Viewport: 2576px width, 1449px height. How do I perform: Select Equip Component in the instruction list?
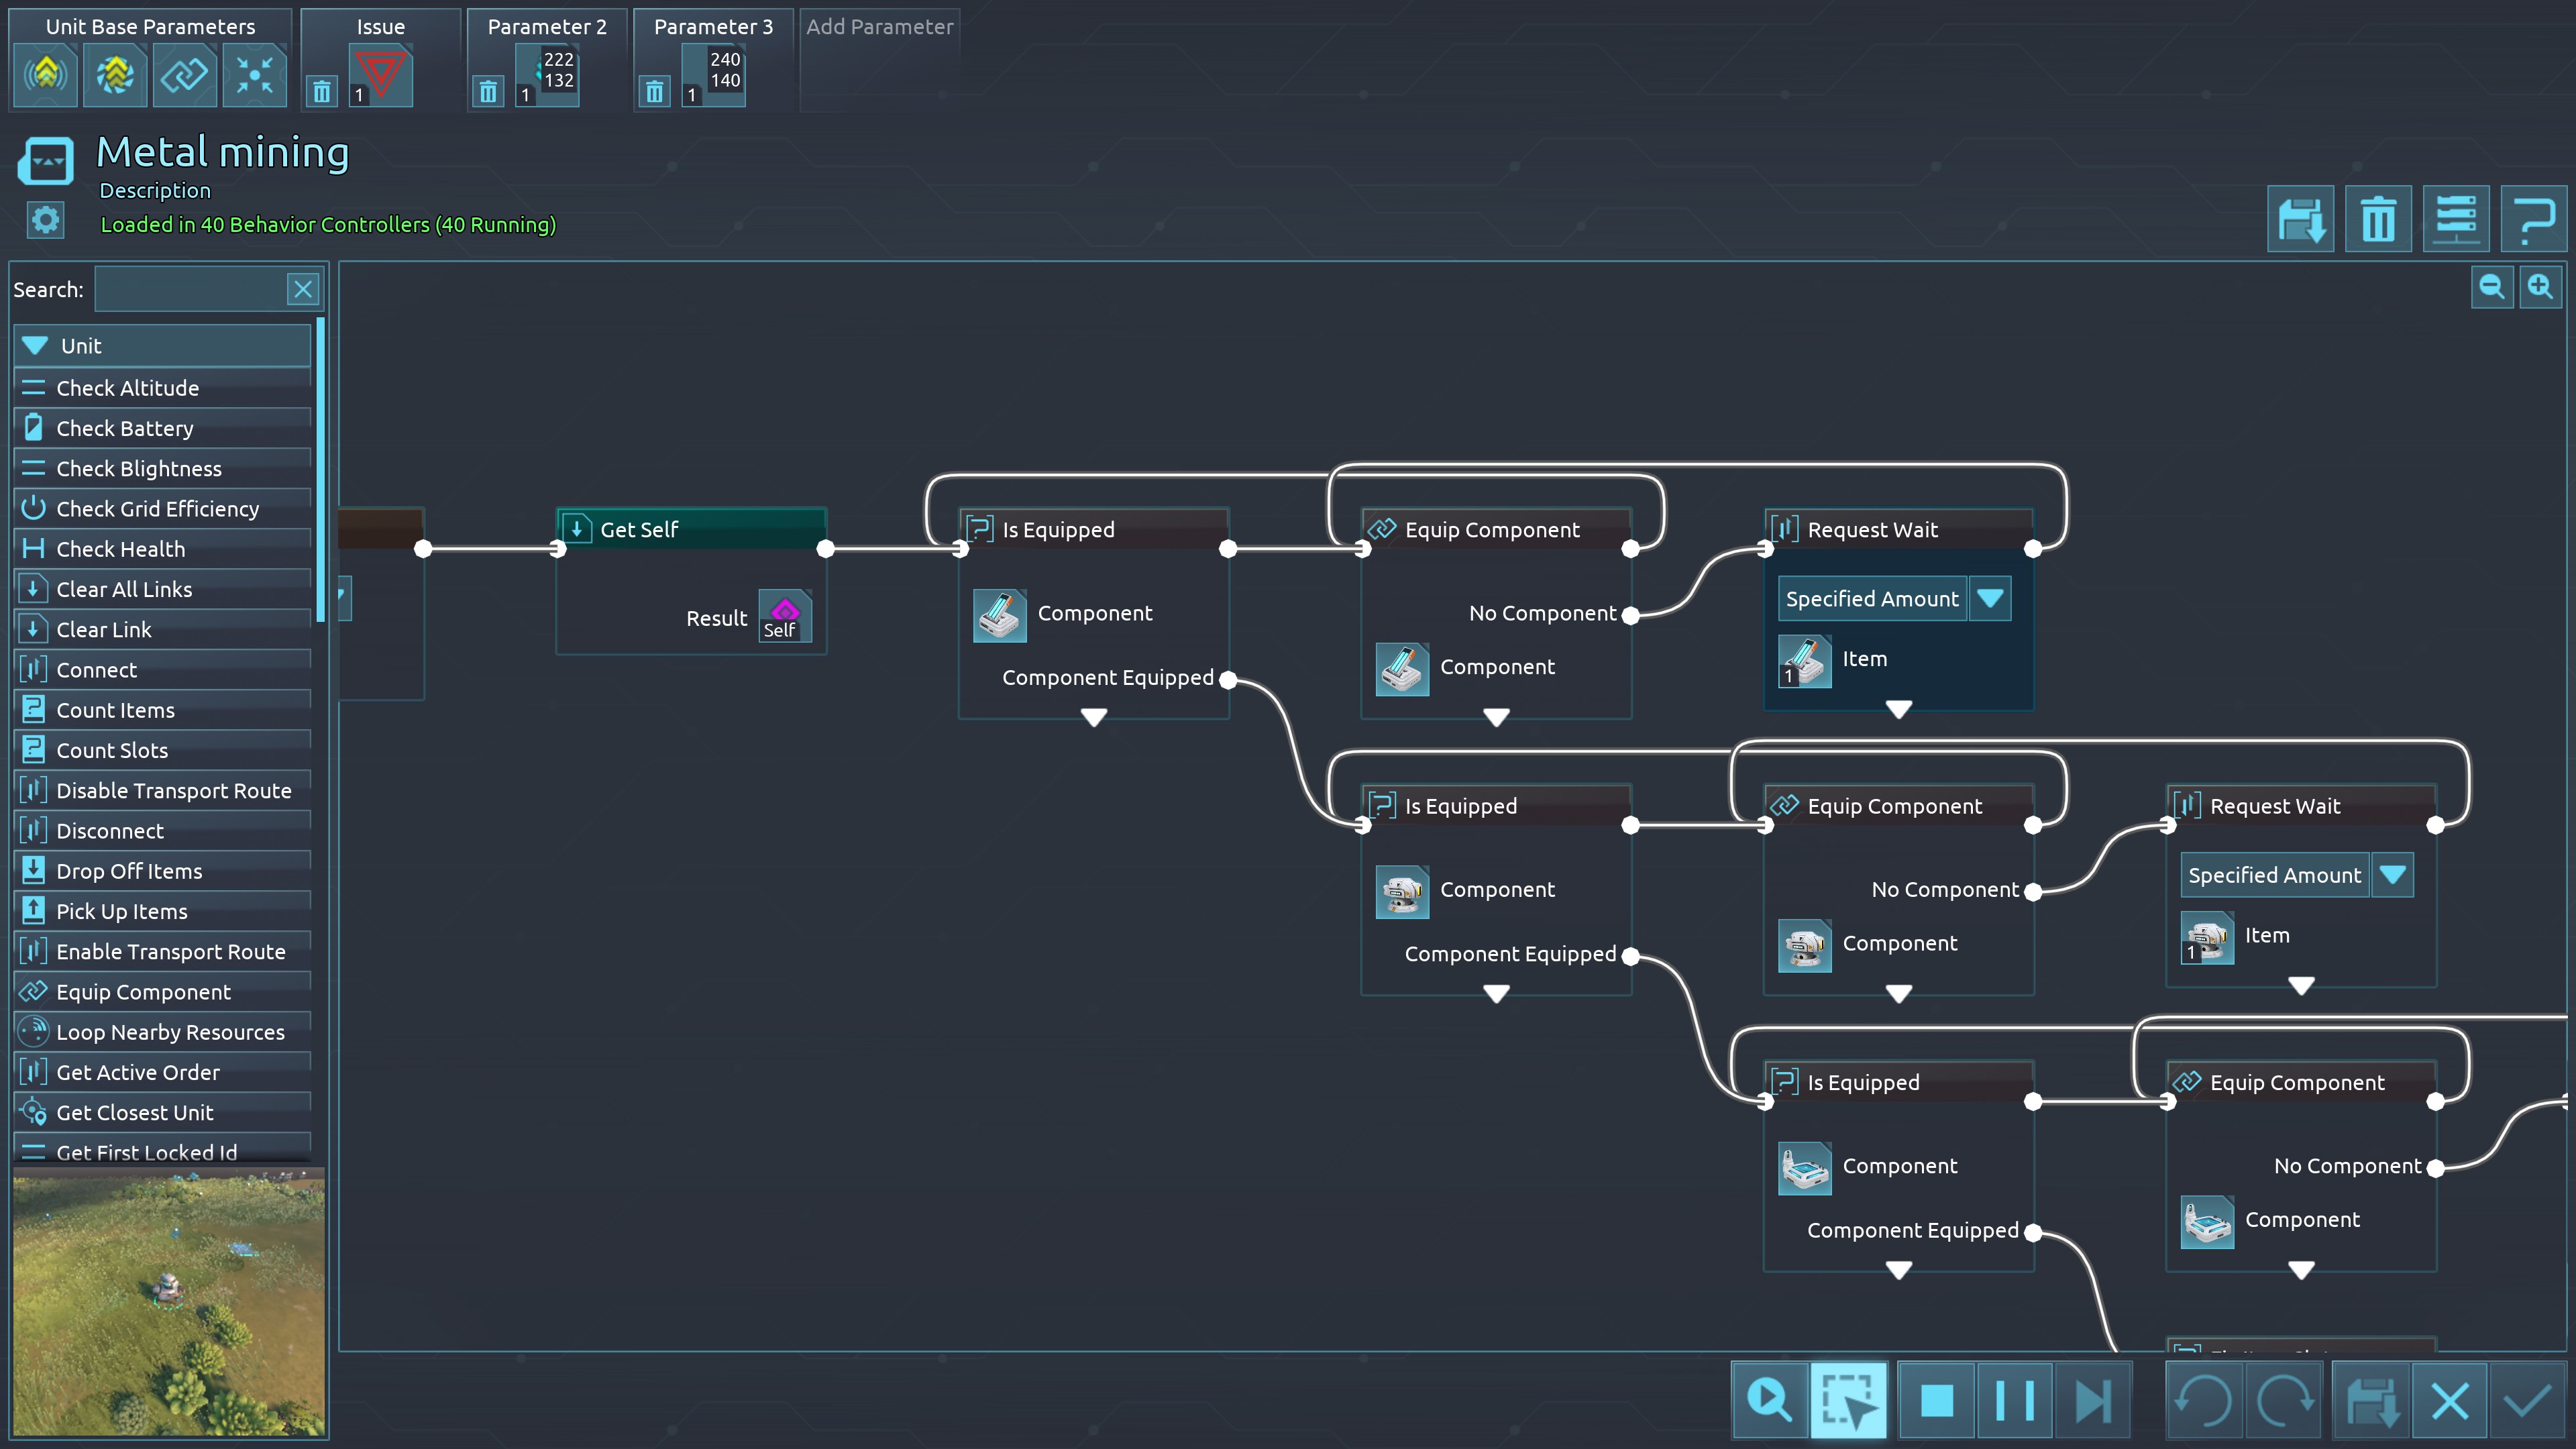coord(143,992)
